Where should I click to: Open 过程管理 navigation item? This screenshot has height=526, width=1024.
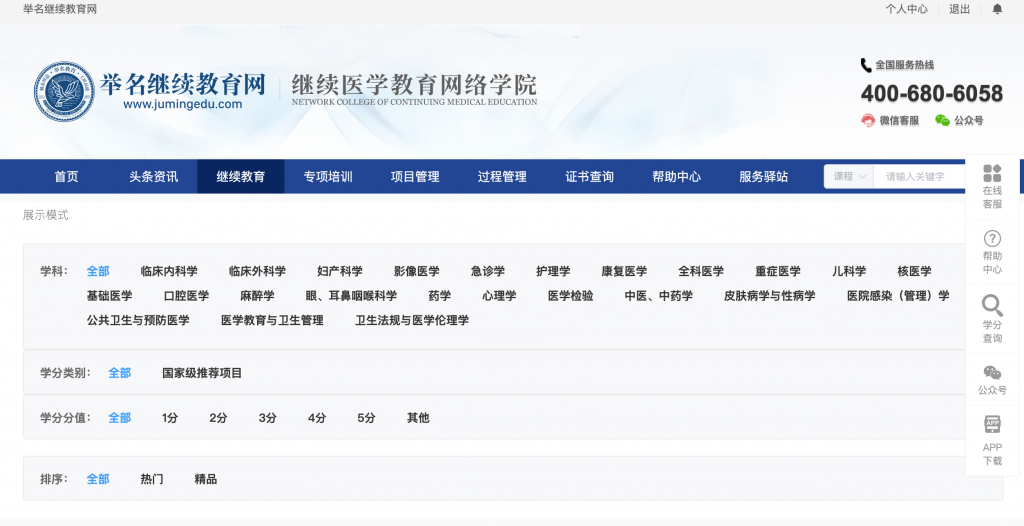tap(502, 176)
